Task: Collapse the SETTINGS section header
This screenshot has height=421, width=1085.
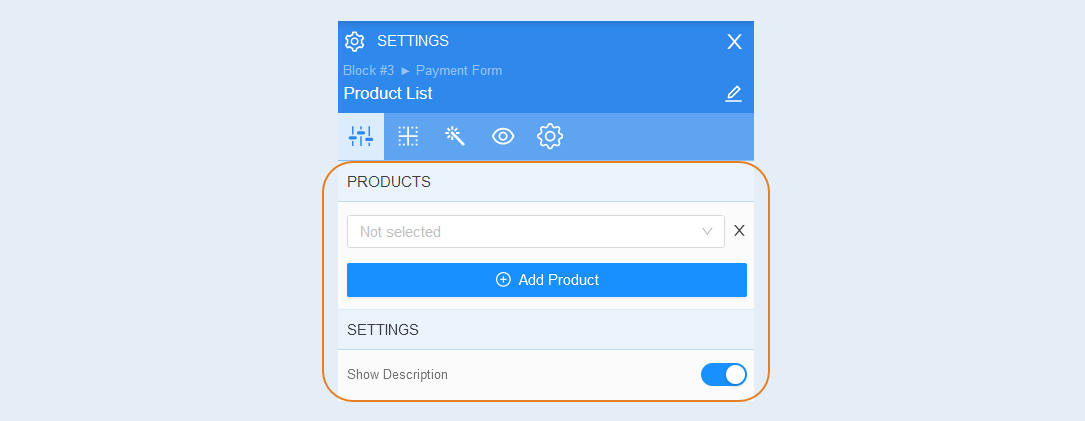Action: [546, 330]
